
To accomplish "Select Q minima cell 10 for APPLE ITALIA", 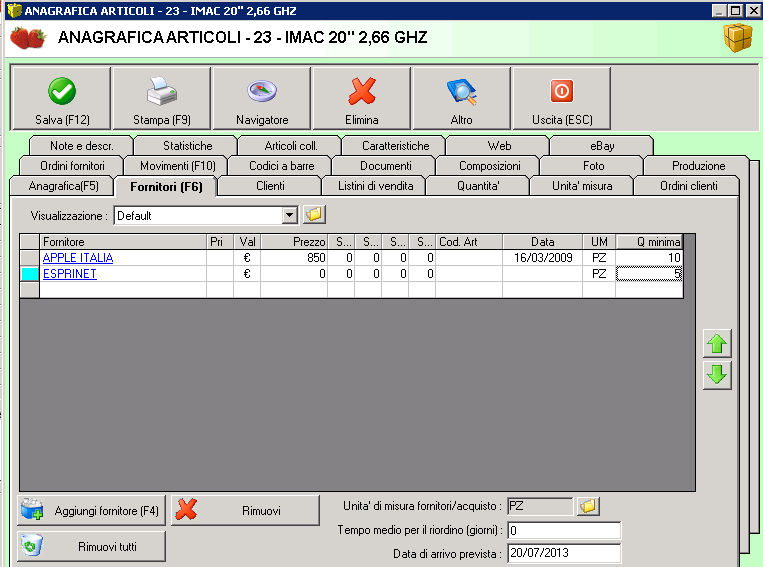I will pyautogui.click(x=650, y=257).
